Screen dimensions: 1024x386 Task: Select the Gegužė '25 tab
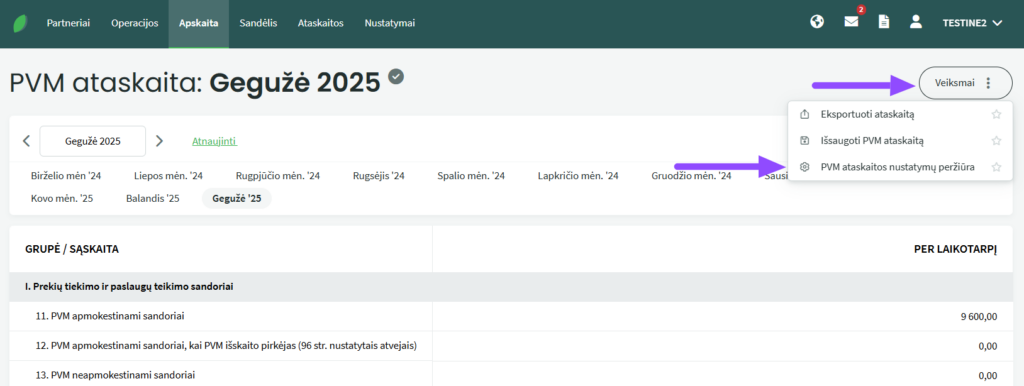(237, 198)
